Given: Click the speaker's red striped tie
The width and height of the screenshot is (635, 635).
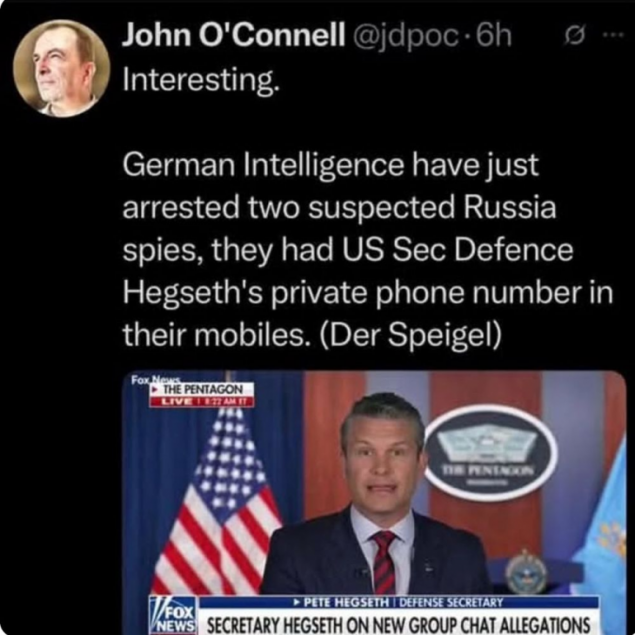Looking at the screenshot, I should 383,560.
